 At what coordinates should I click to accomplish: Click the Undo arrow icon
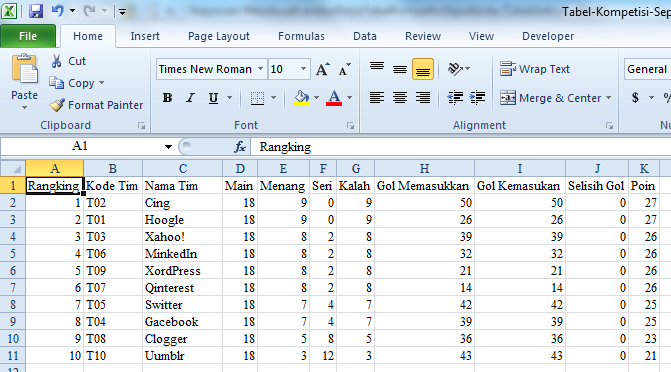pos(57,10)
